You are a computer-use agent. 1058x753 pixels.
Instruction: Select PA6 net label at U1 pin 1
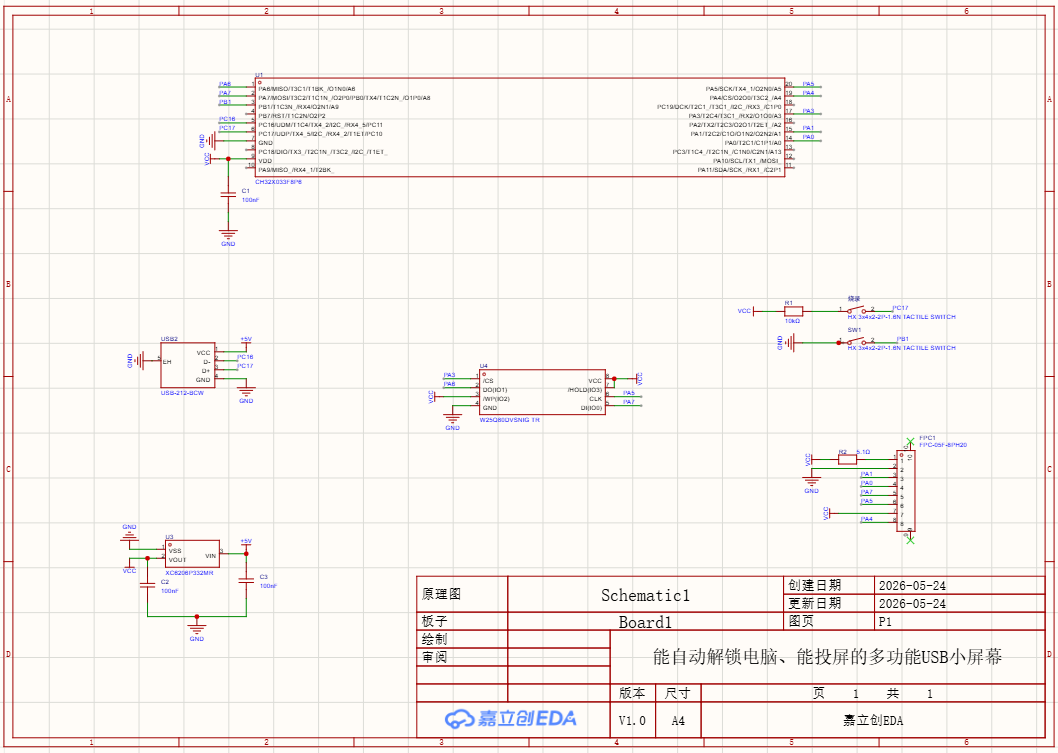pos(225,84)
